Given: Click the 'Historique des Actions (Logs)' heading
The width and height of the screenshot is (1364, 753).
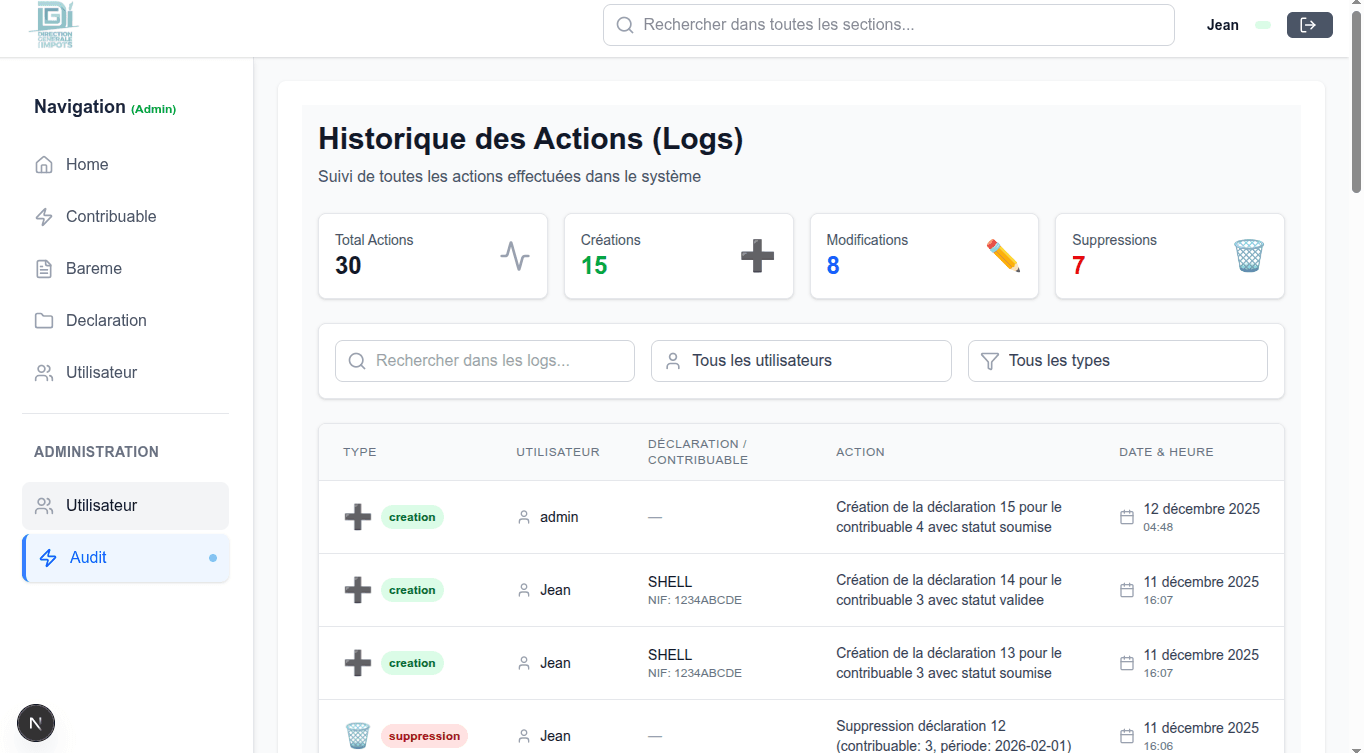Looking at the screenshot, I should click(531, 139).
